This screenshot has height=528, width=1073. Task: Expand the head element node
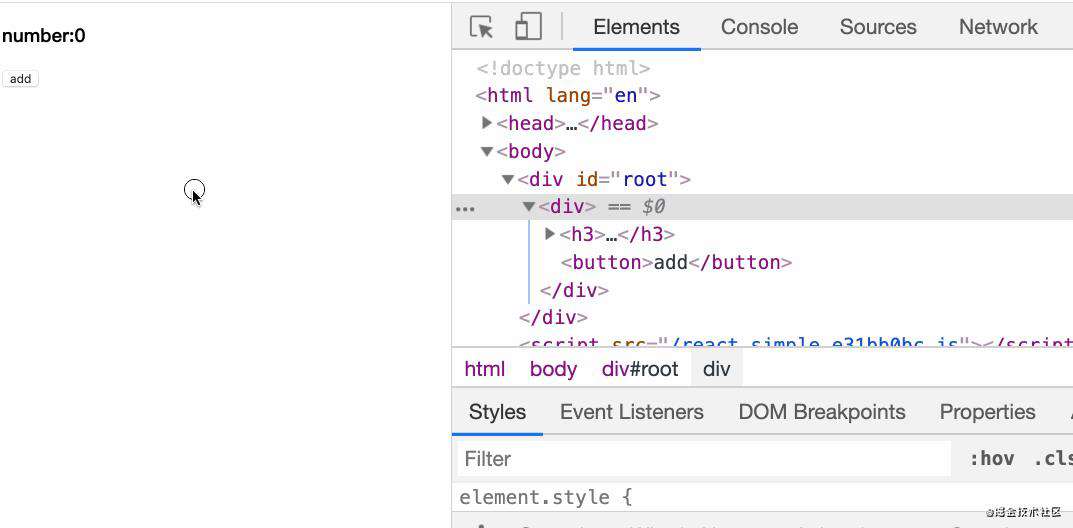487,123
